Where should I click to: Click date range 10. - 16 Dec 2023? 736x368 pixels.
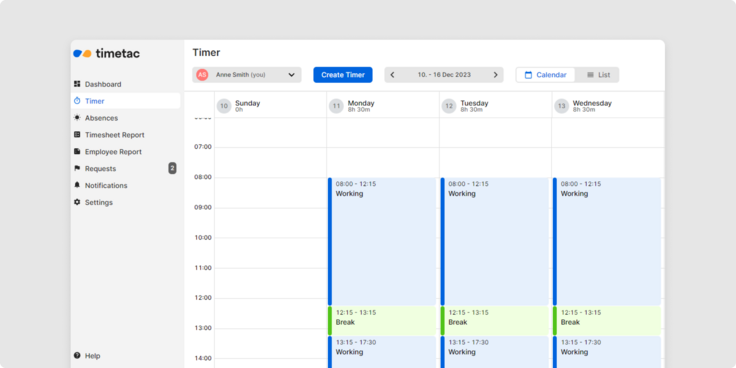tap(444, 75)
